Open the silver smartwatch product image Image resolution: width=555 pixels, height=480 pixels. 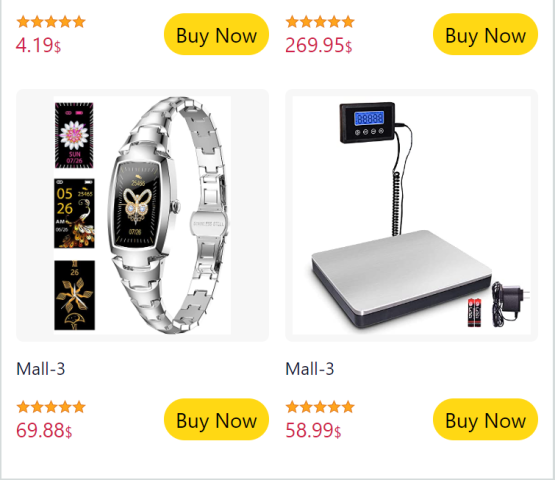[x=142, y=215]
